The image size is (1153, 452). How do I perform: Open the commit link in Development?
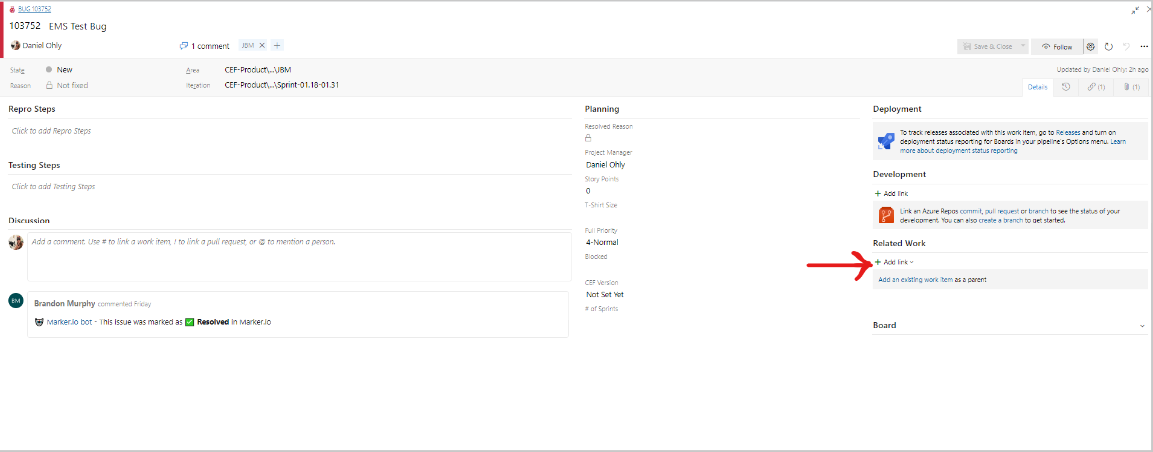[971, 211]
